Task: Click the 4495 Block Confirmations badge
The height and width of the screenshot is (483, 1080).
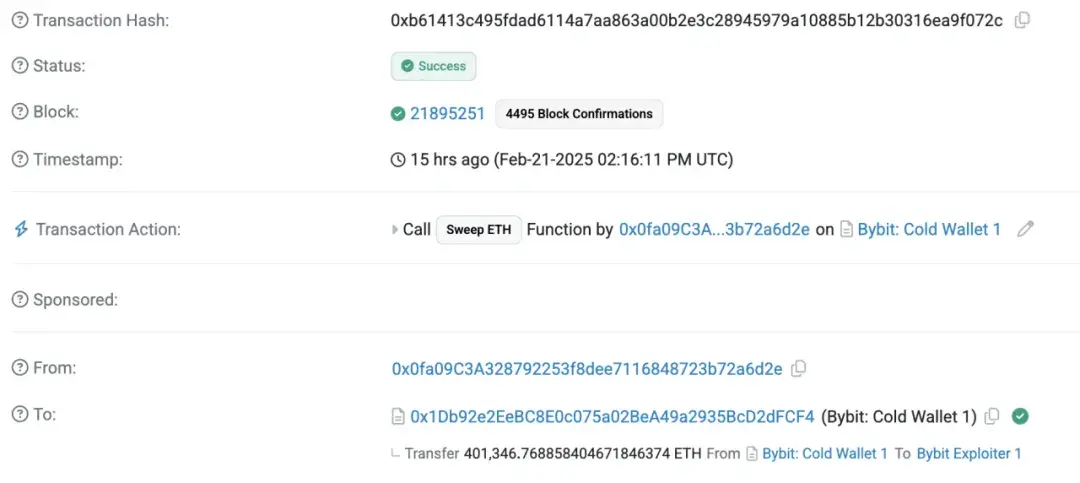Action: pyautogui.click(x=579, y=114)
